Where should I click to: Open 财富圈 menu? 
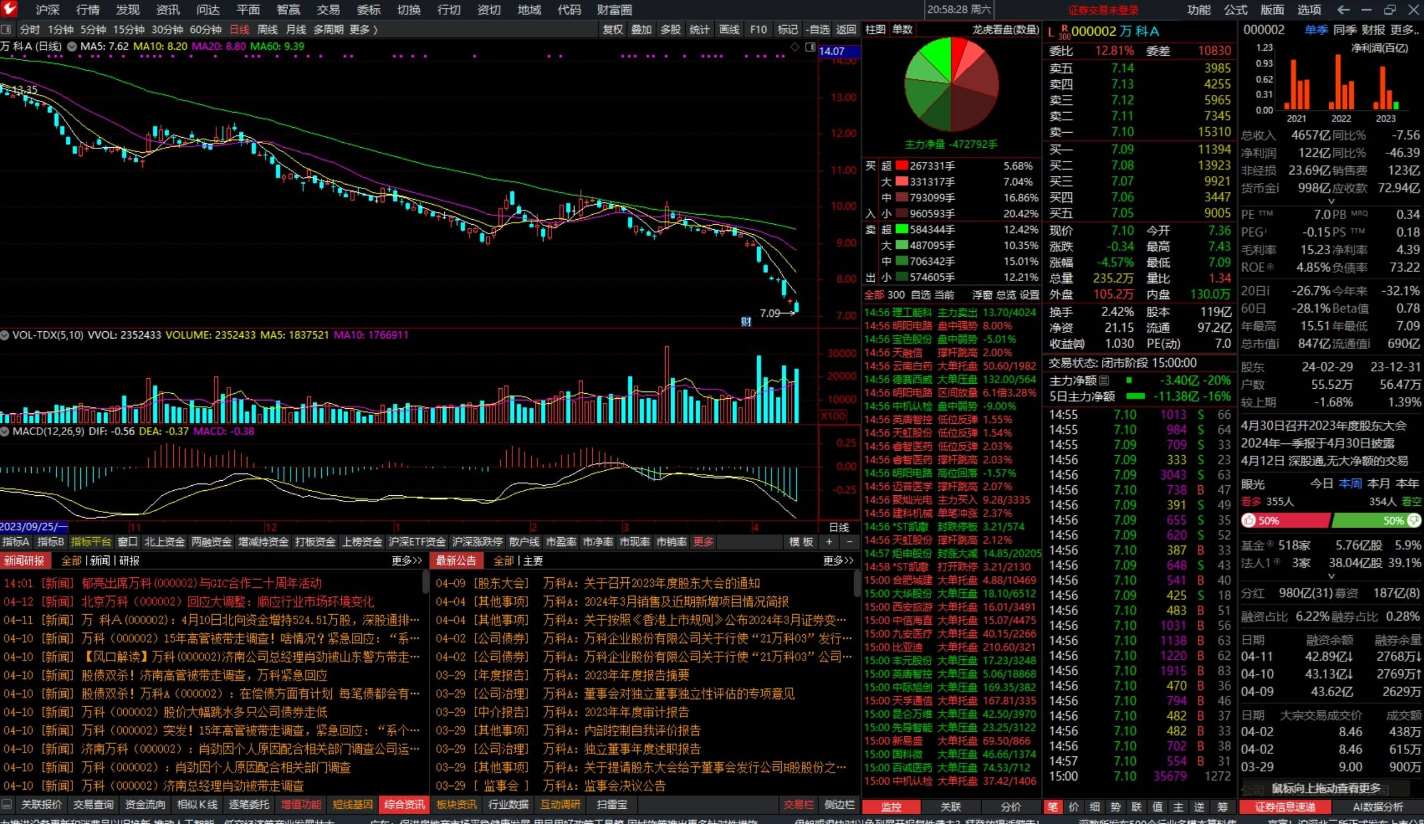coord(614,9)
